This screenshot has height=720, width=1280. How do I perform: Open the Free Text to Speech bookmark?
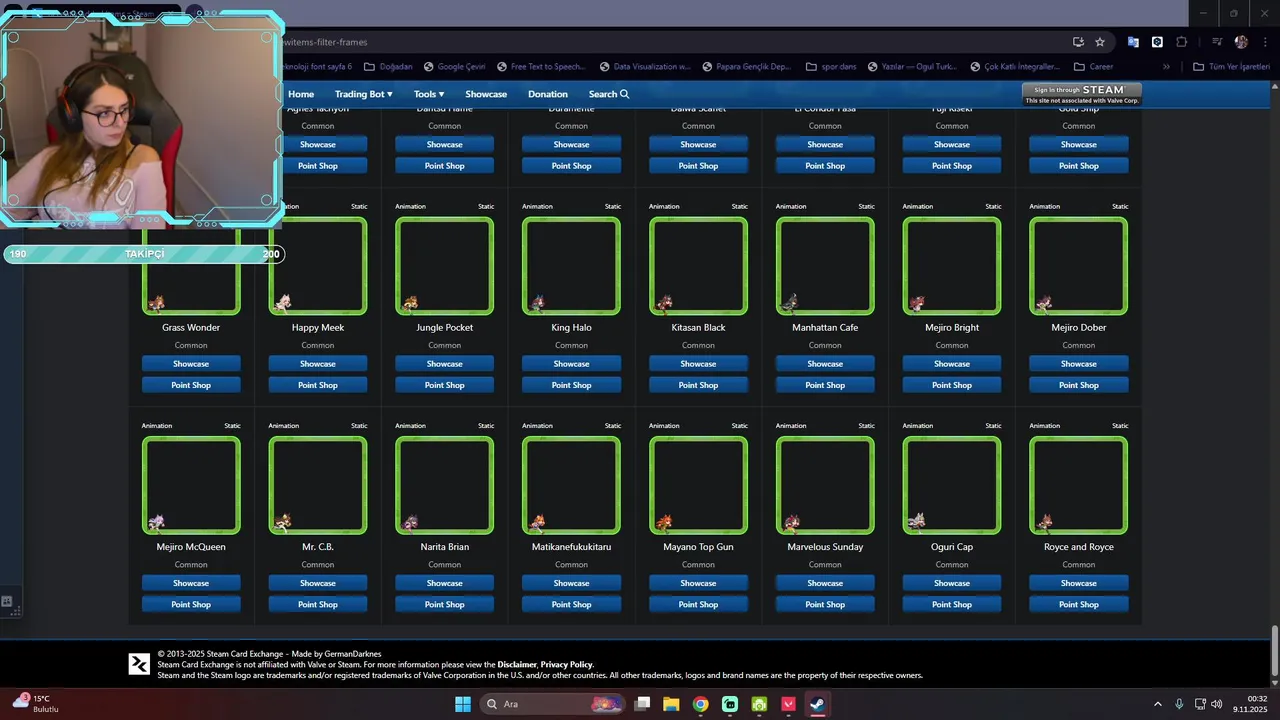(540, 67)
